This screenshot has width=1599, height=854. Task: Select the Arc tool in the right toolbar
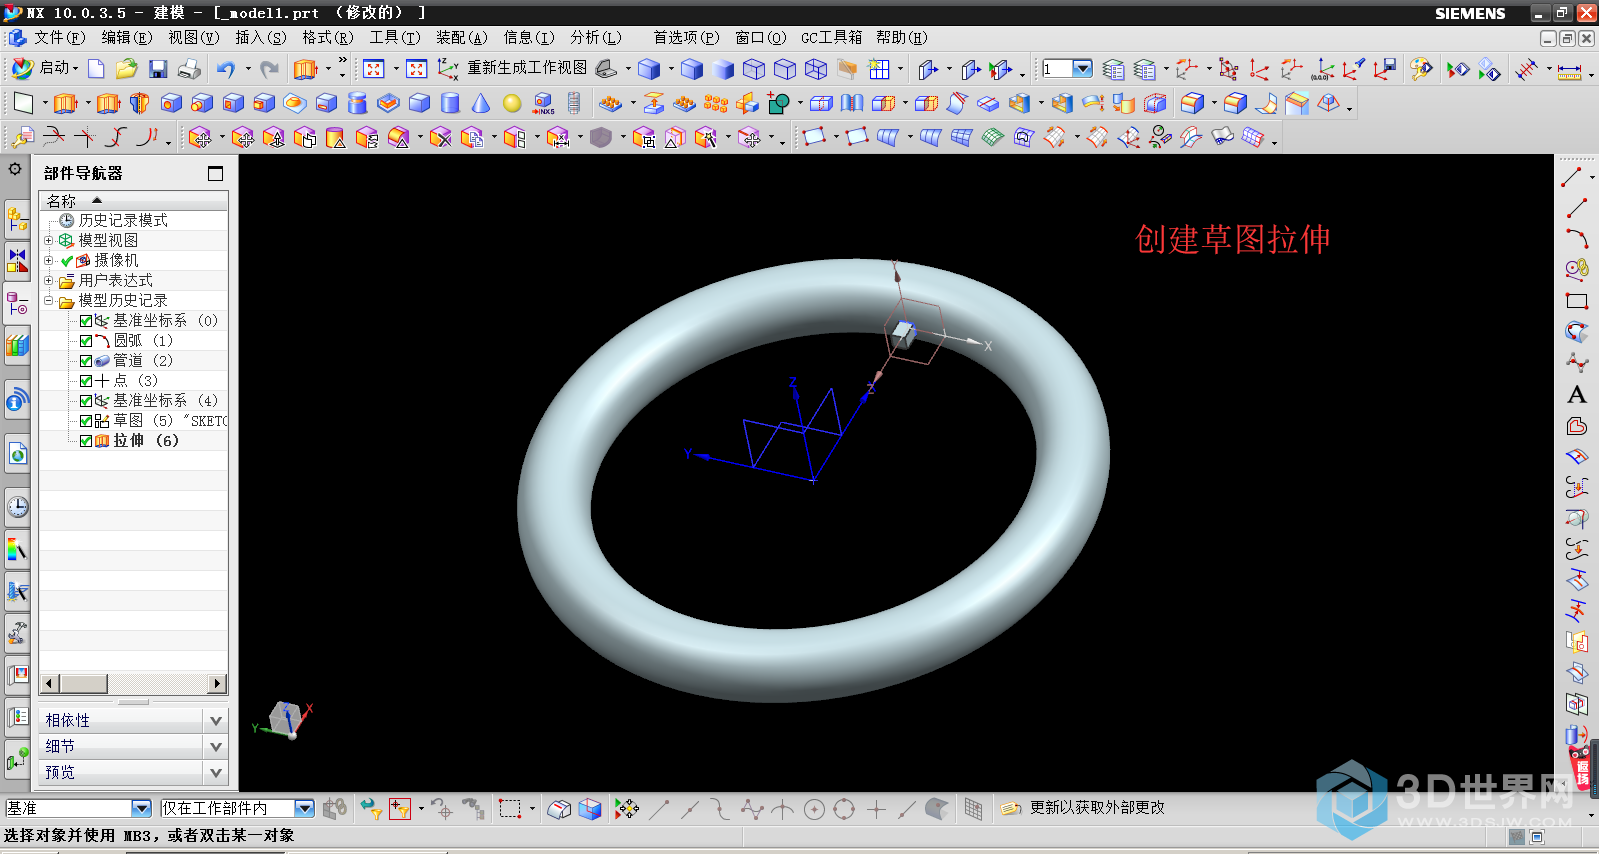coord(1577,239)
